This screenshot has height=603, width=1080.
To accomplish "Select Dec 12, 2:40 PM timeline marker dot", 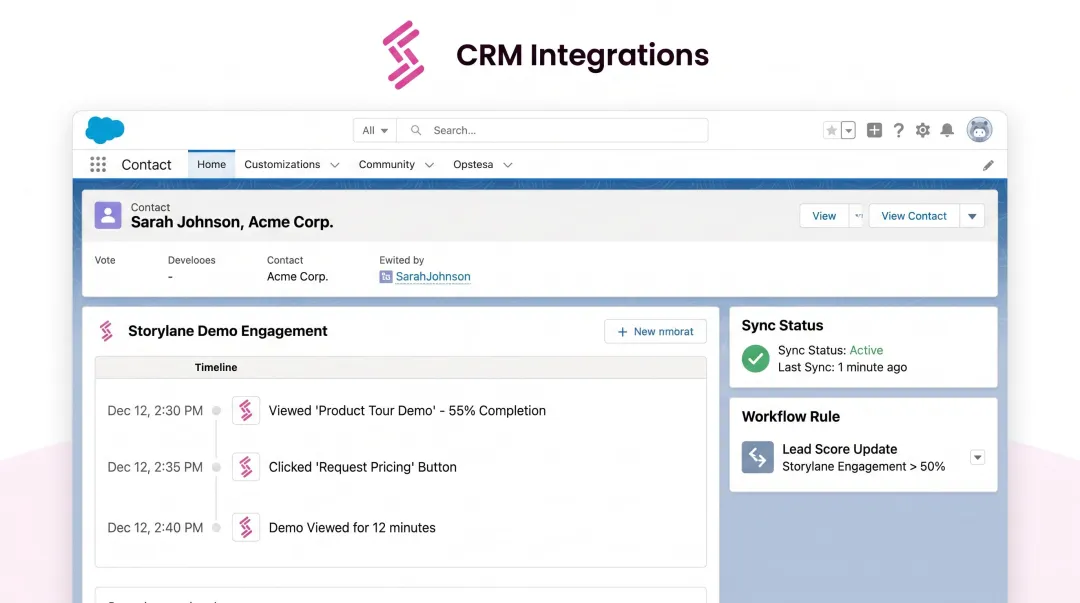I will (216, 528).
